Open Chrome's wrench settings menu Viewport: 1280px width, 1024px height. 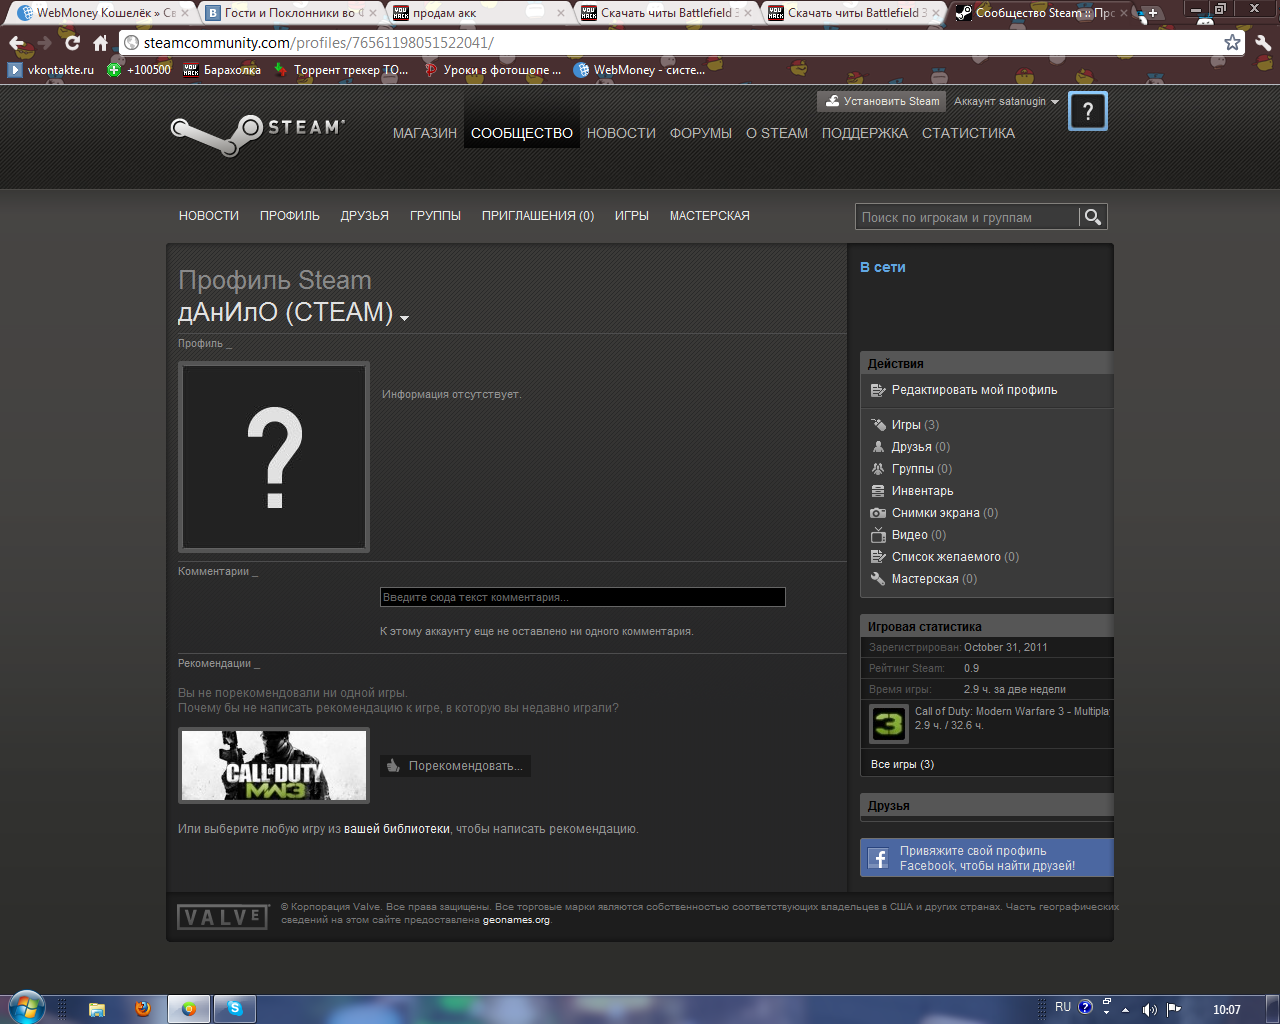pos(1262,43)
